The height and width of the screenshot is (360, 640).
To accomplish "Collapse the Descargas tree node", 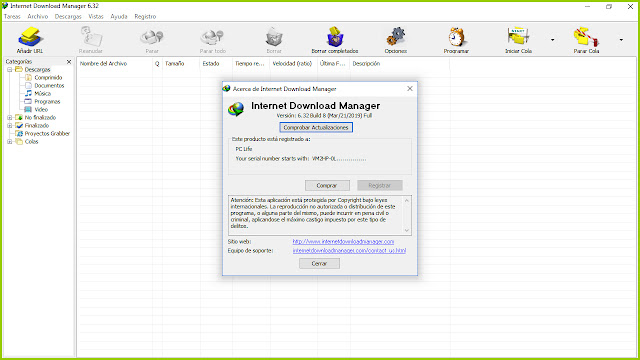I will (x=9, y=70).
